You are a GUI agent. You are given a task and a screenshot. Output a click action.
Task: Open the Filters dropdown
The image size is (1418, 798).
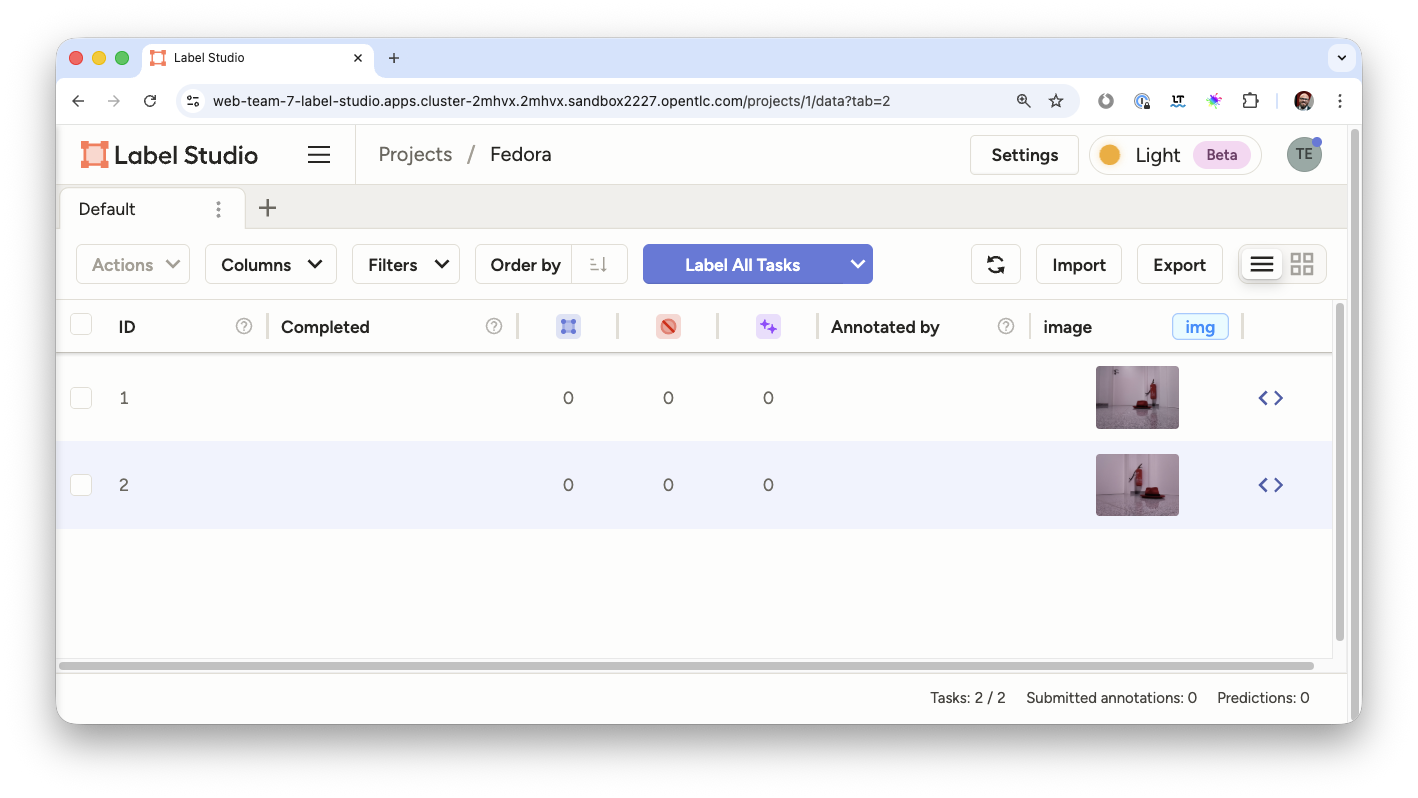point(405,265)
